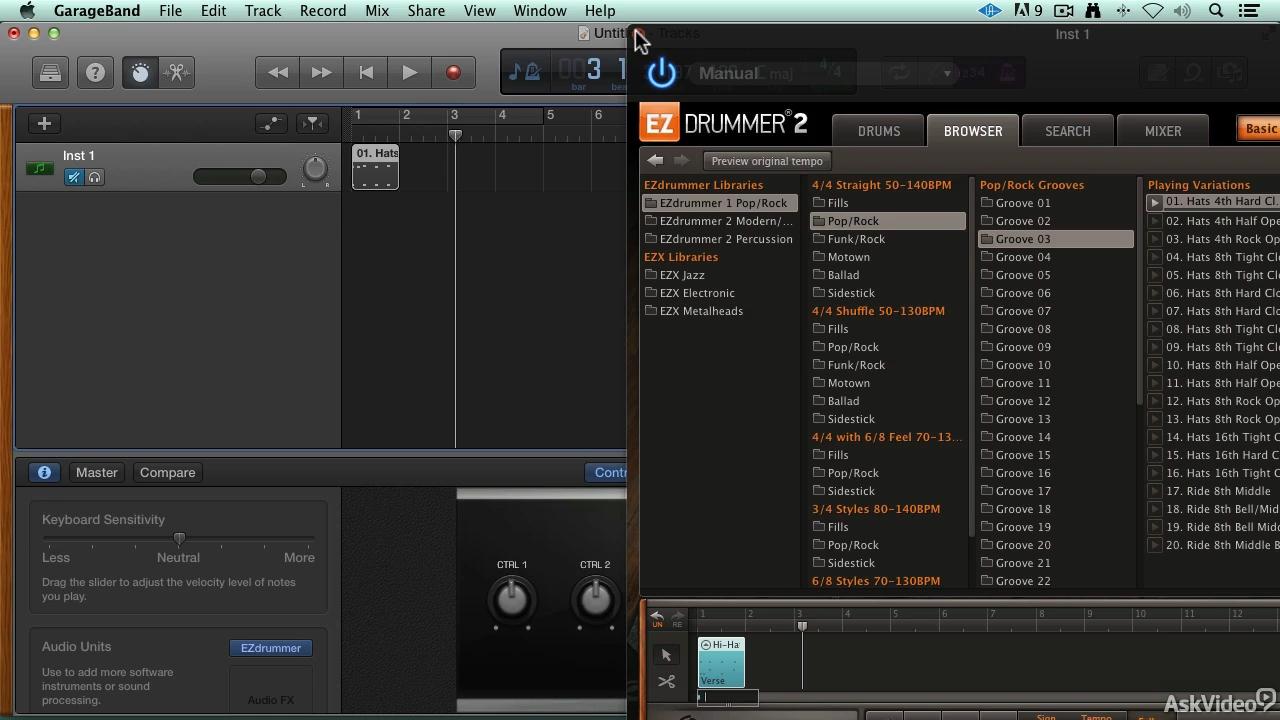
Task: Undo in EZdrummer song track
Action: tap(657, 618)
